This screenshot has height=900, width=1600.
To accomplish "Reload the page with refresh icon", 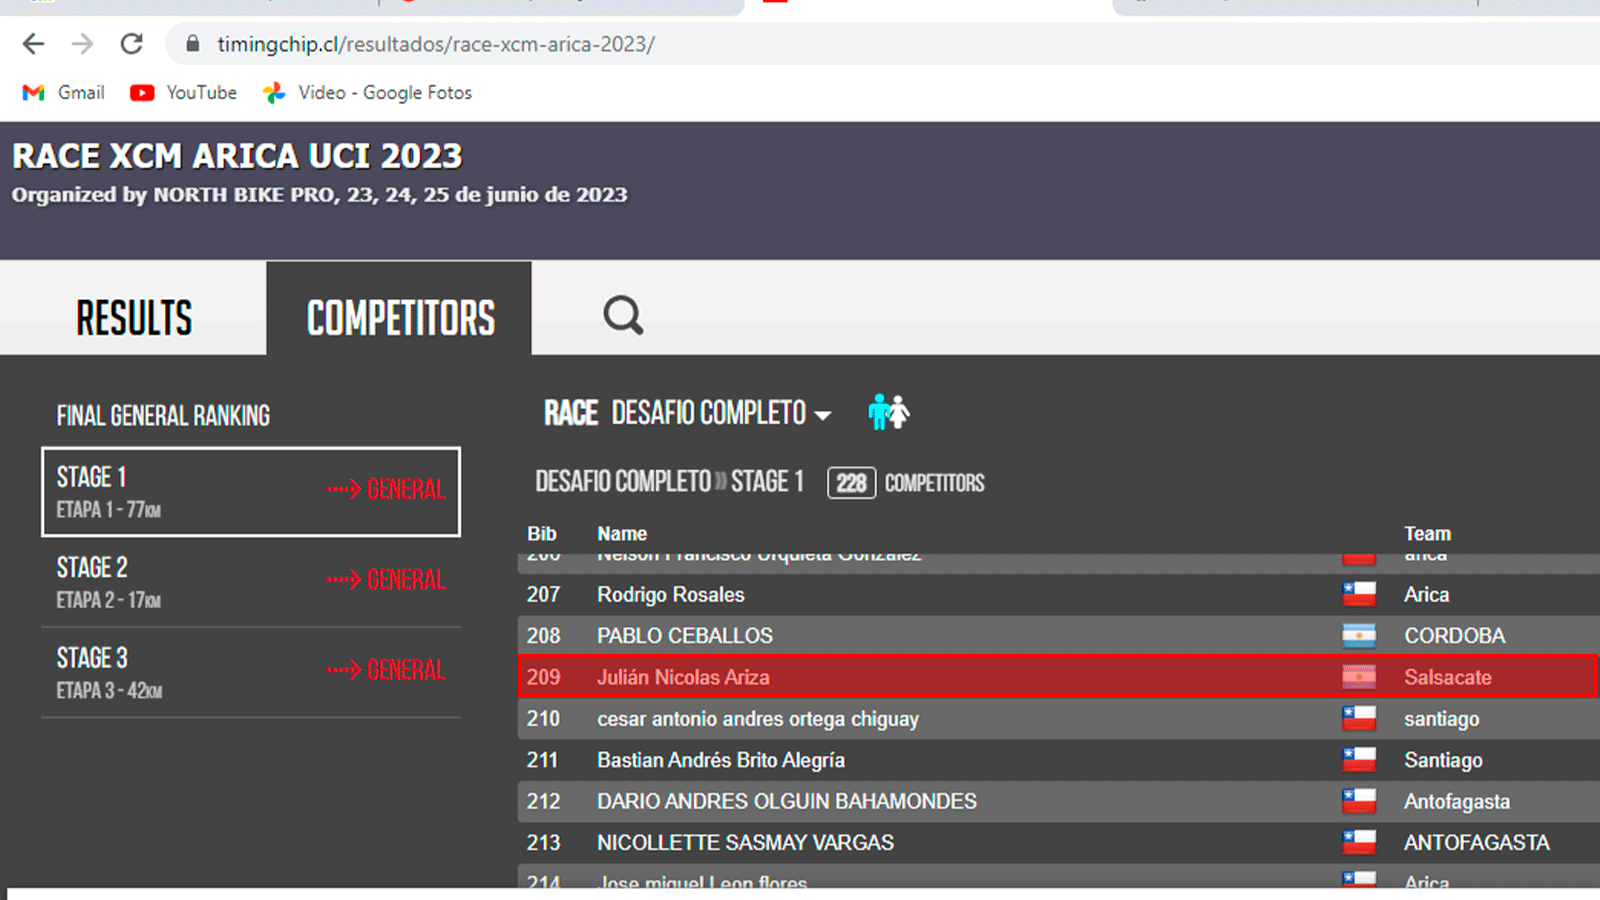I will (131, 44).
